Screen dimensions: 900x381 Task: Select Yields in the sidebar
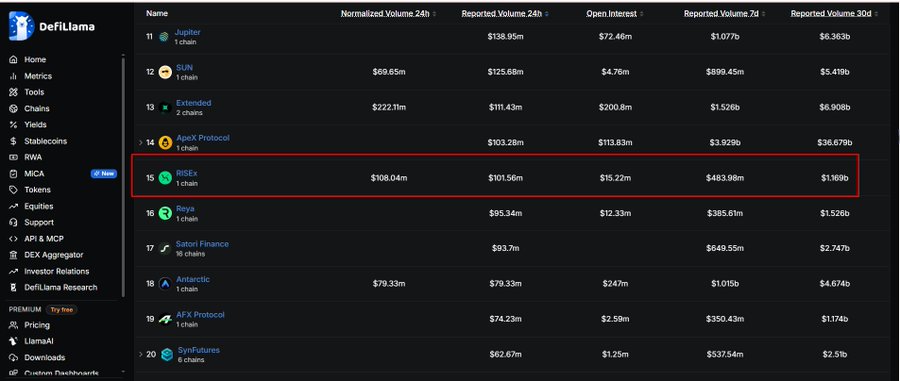35,125
